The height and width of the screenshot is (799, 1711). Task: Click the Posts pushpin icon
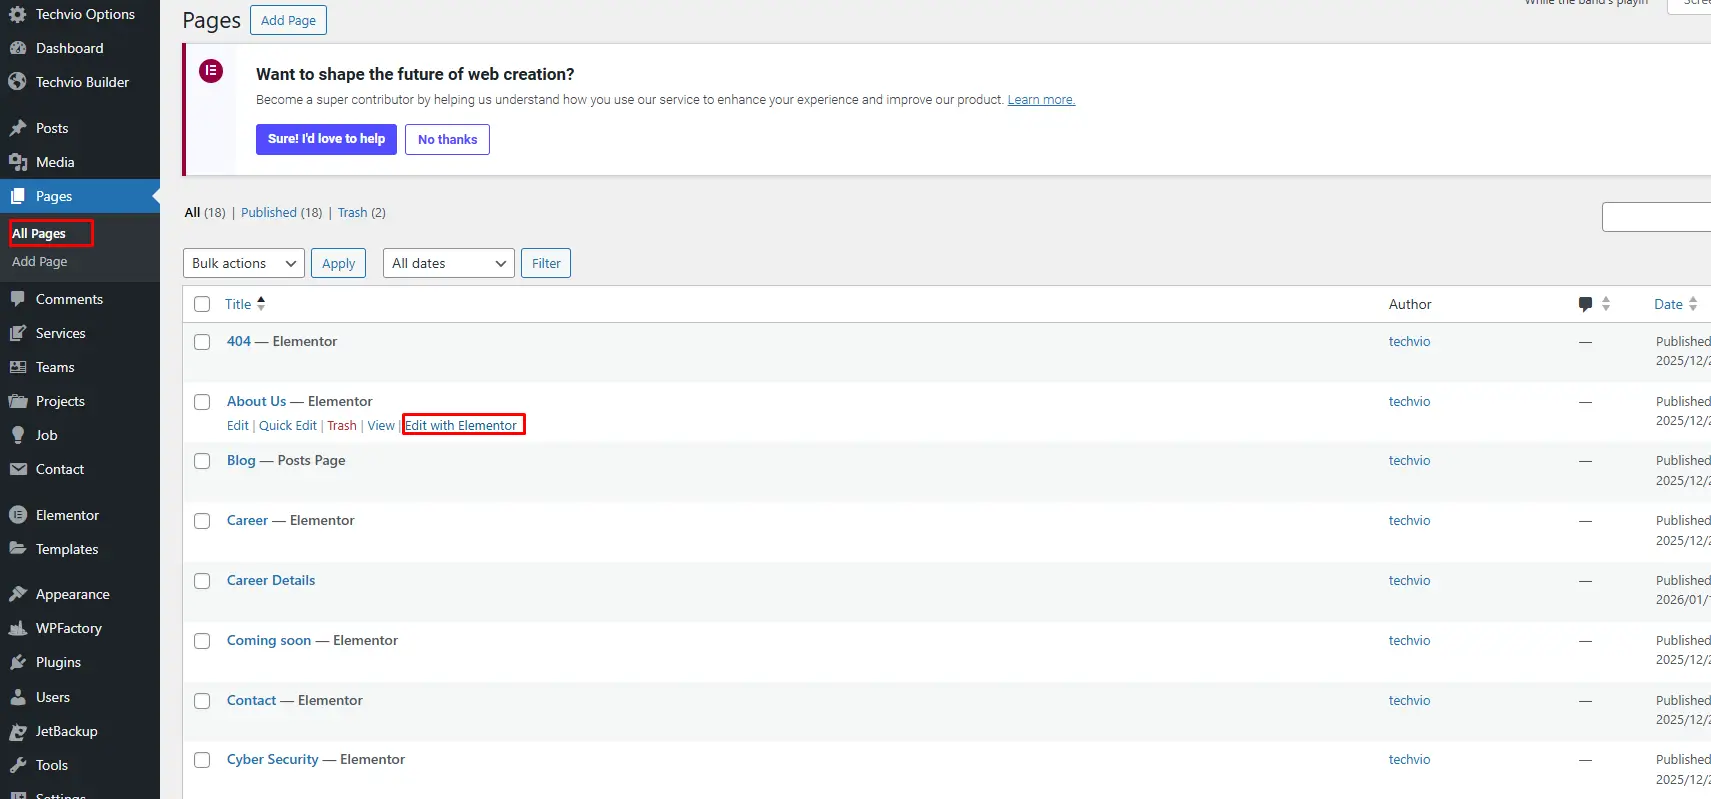click(17, 128)
